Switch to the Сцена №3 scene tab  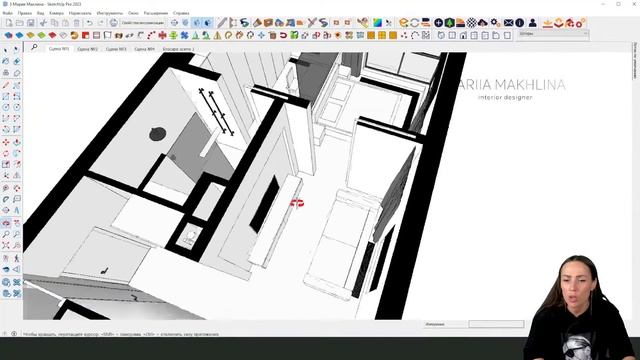coord(116,49)
